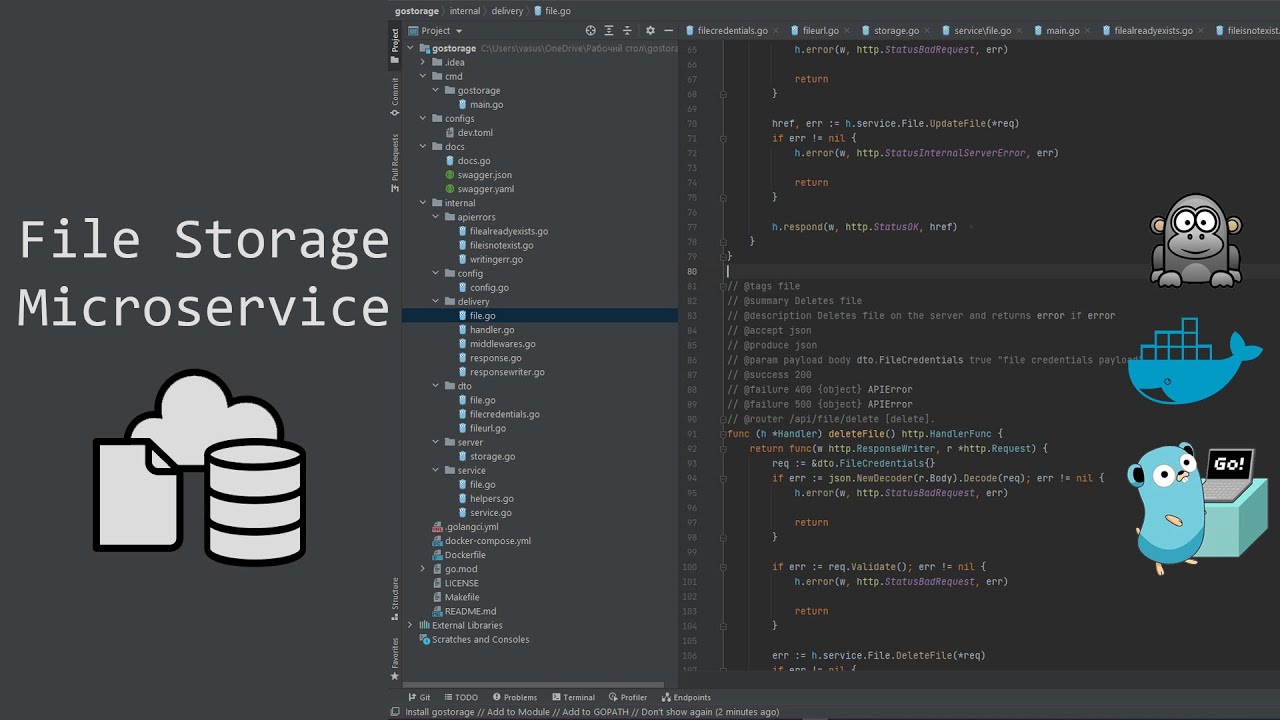Image resolution: width=1280 pixels, height=720 pixels.
Task: Close the fileurl.go editor tab
Action: point(848,31)
